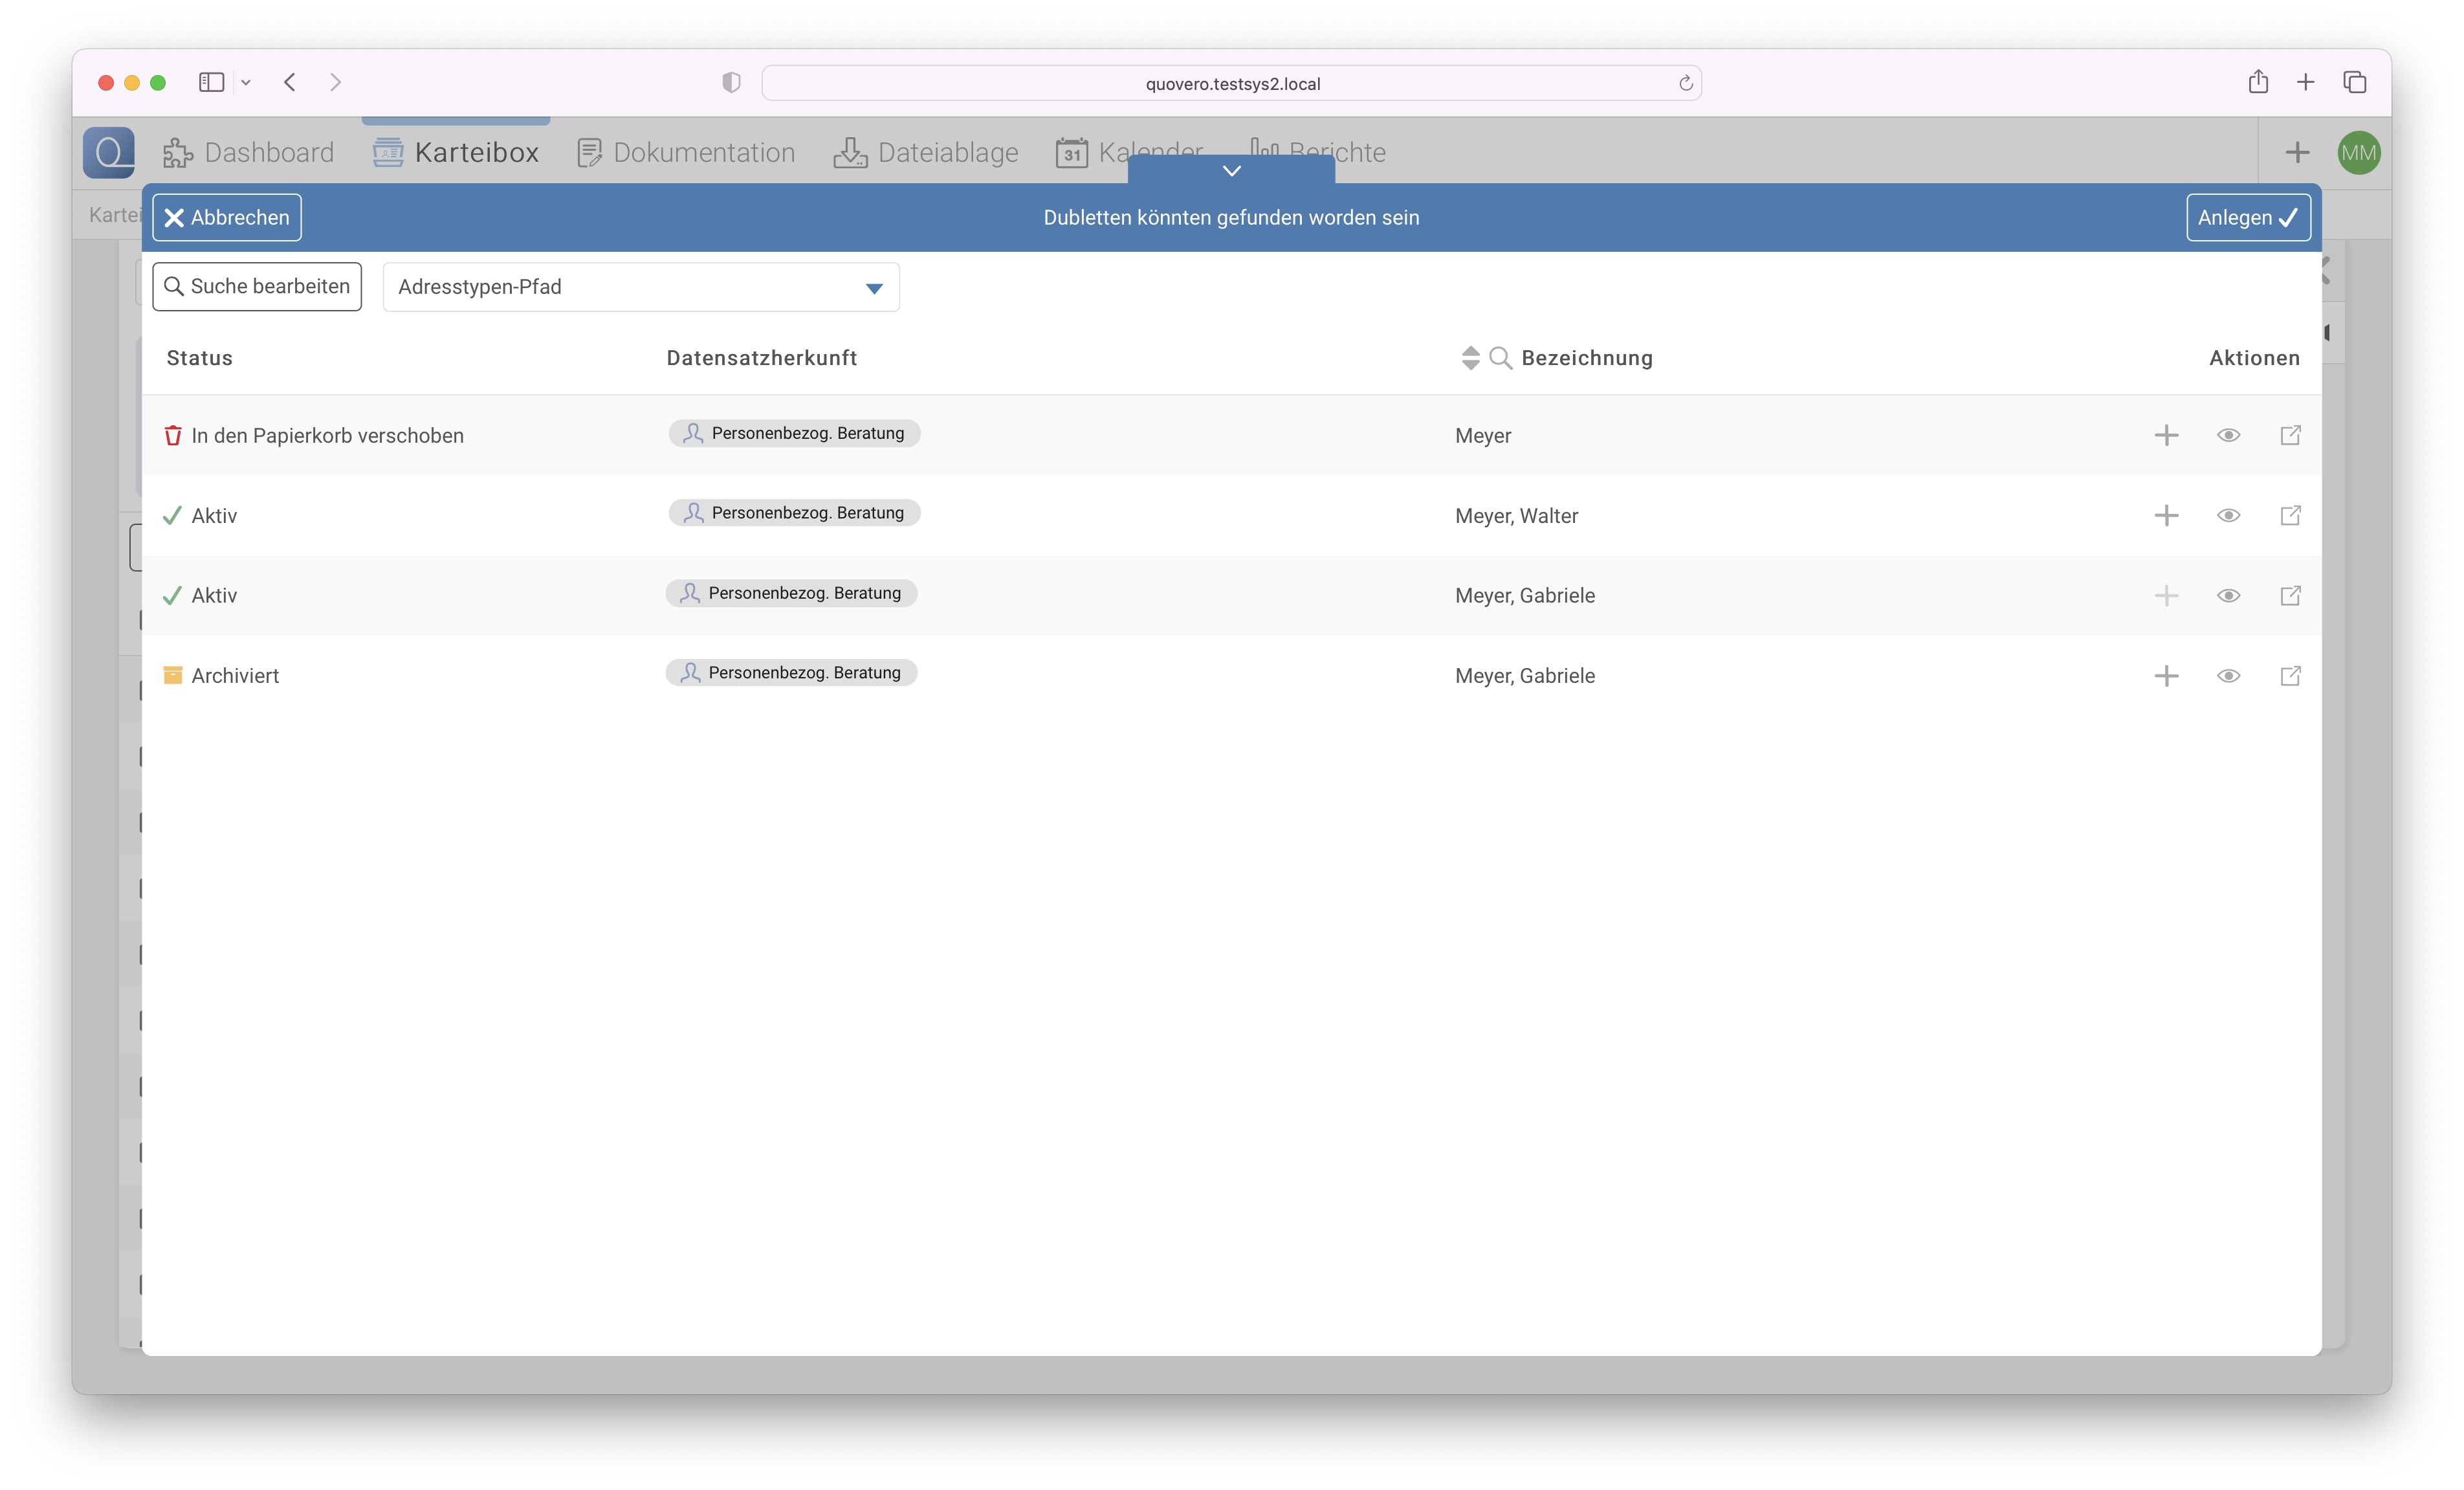Viewport: 2464px width, 1490px height.
Task: Open the archived Meyer, Gabriele record externally
Action: [2290, 676]
